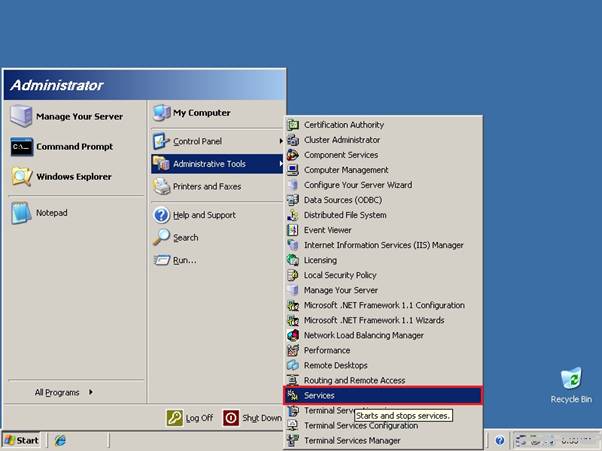Click the Certification Authority icon
The height and width of the screenshot is (451, 602).
(x=293, y=125)
